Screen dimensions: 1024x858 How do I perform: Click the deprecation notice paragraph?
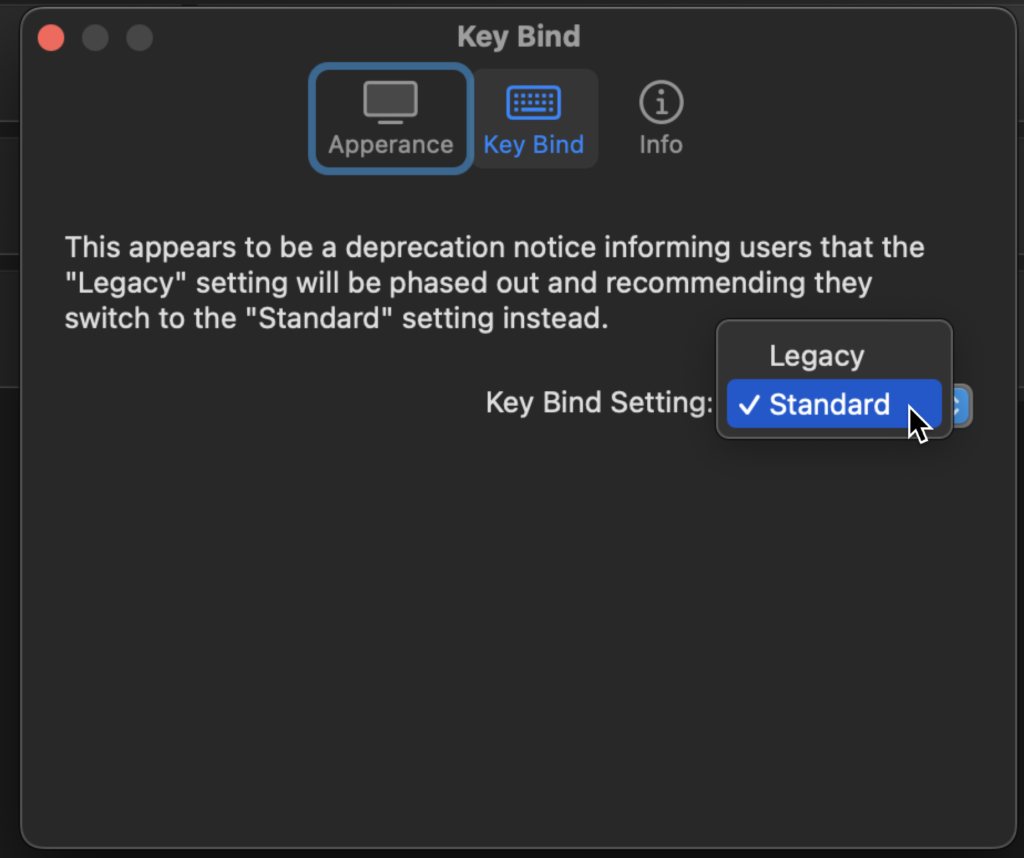tap(494, 283)
